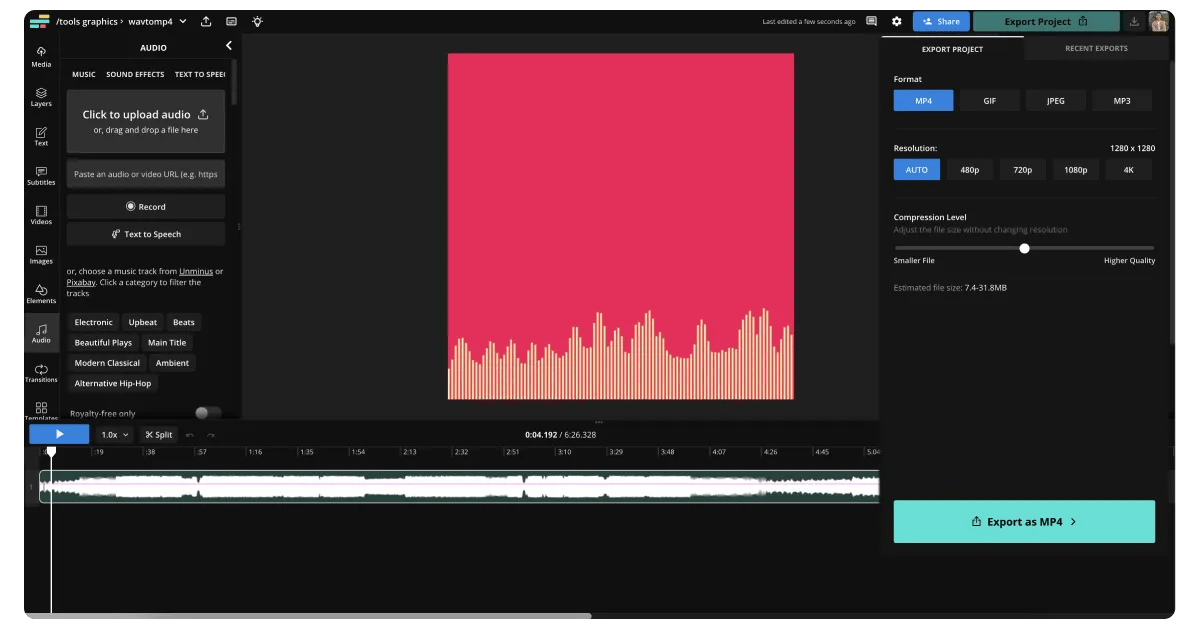This screenshot has width=1200, height=630.
Task: Open the playback speed dropdown
Action: [x=114, y=434]
